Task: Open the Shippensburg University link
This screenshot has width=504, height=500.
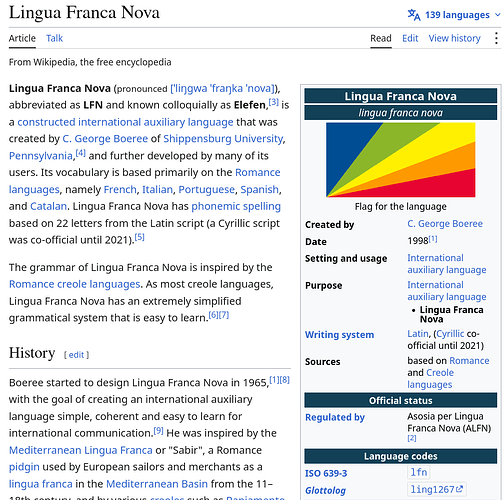Action: (223, 139)
